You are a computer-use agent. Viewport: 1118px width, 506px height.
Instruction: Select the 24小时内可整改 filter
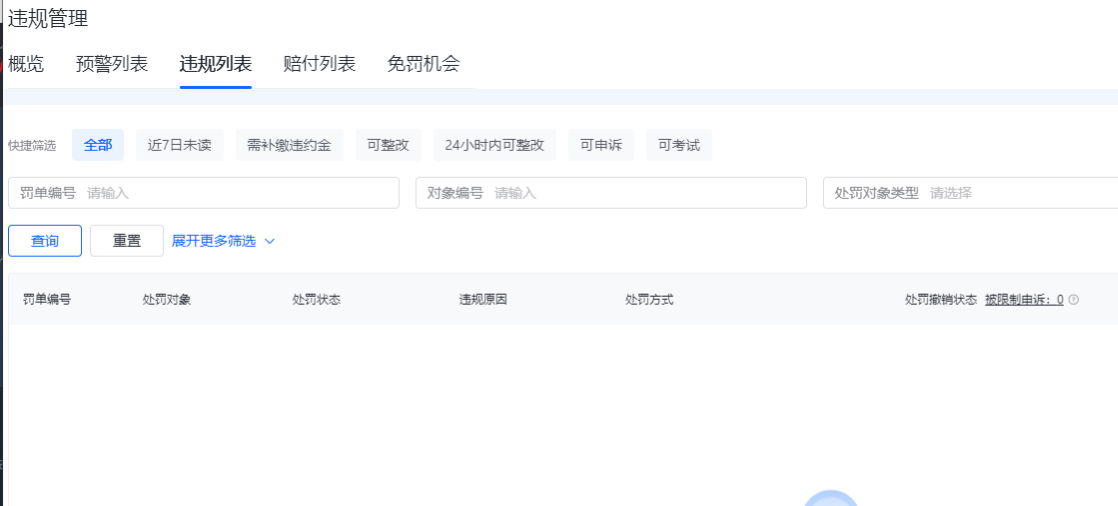point(495,145)
